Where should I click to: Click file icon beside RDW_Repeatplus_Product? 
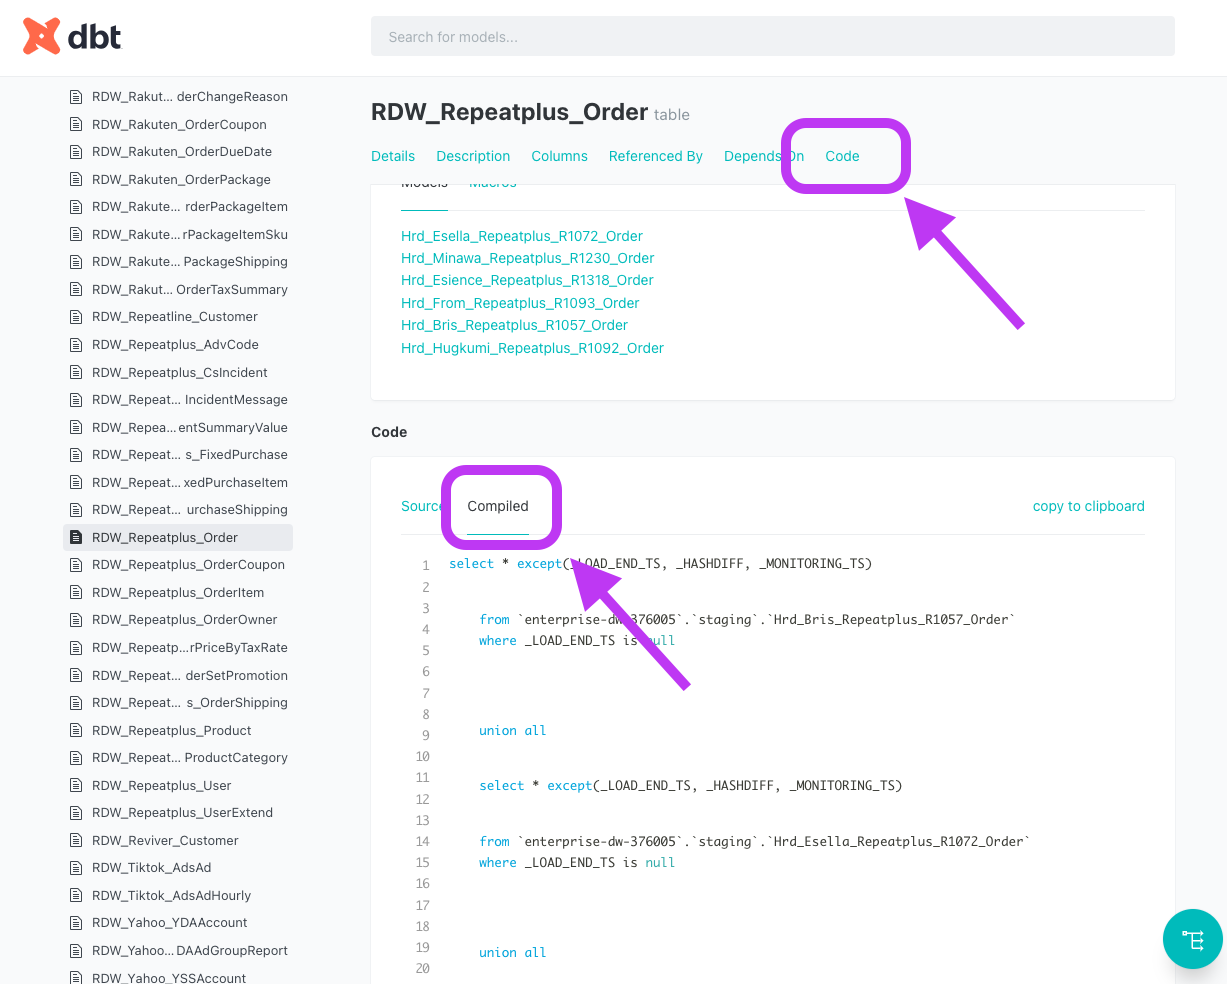pyautogui.click(x=76, y=731)
